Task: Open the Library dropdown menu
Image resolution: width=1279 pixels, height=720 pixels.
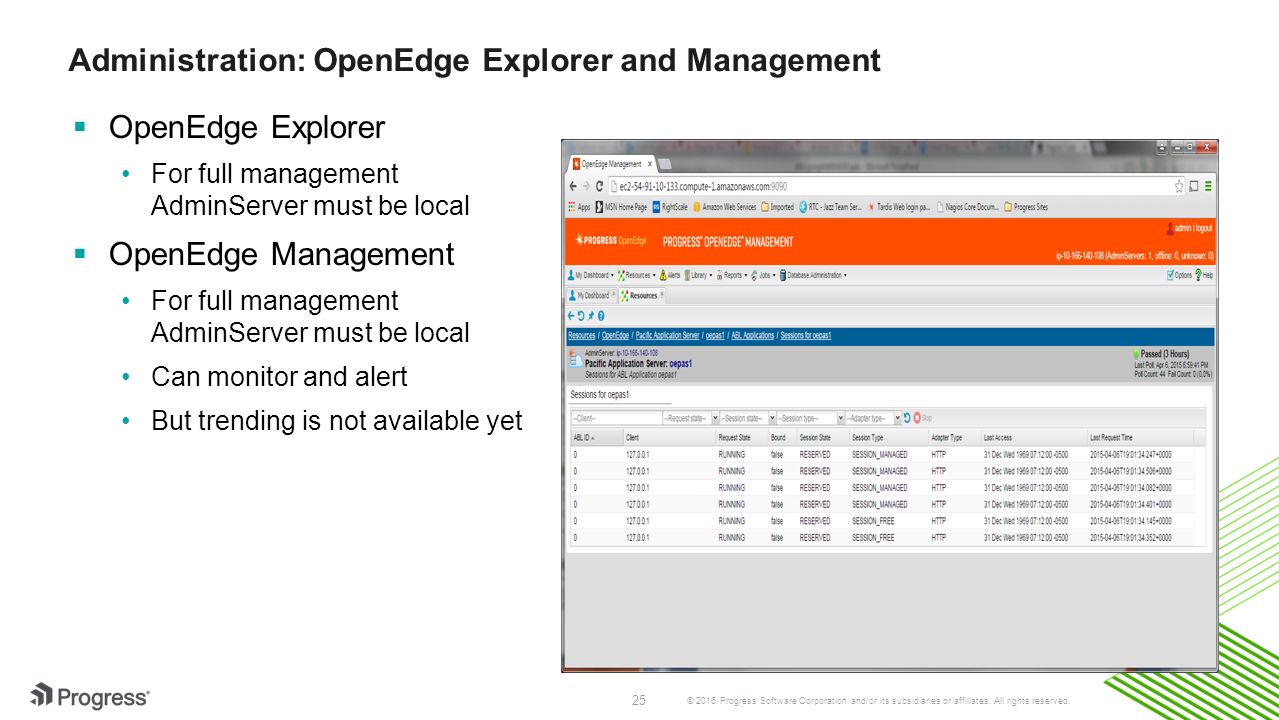Action: point(698,275)
